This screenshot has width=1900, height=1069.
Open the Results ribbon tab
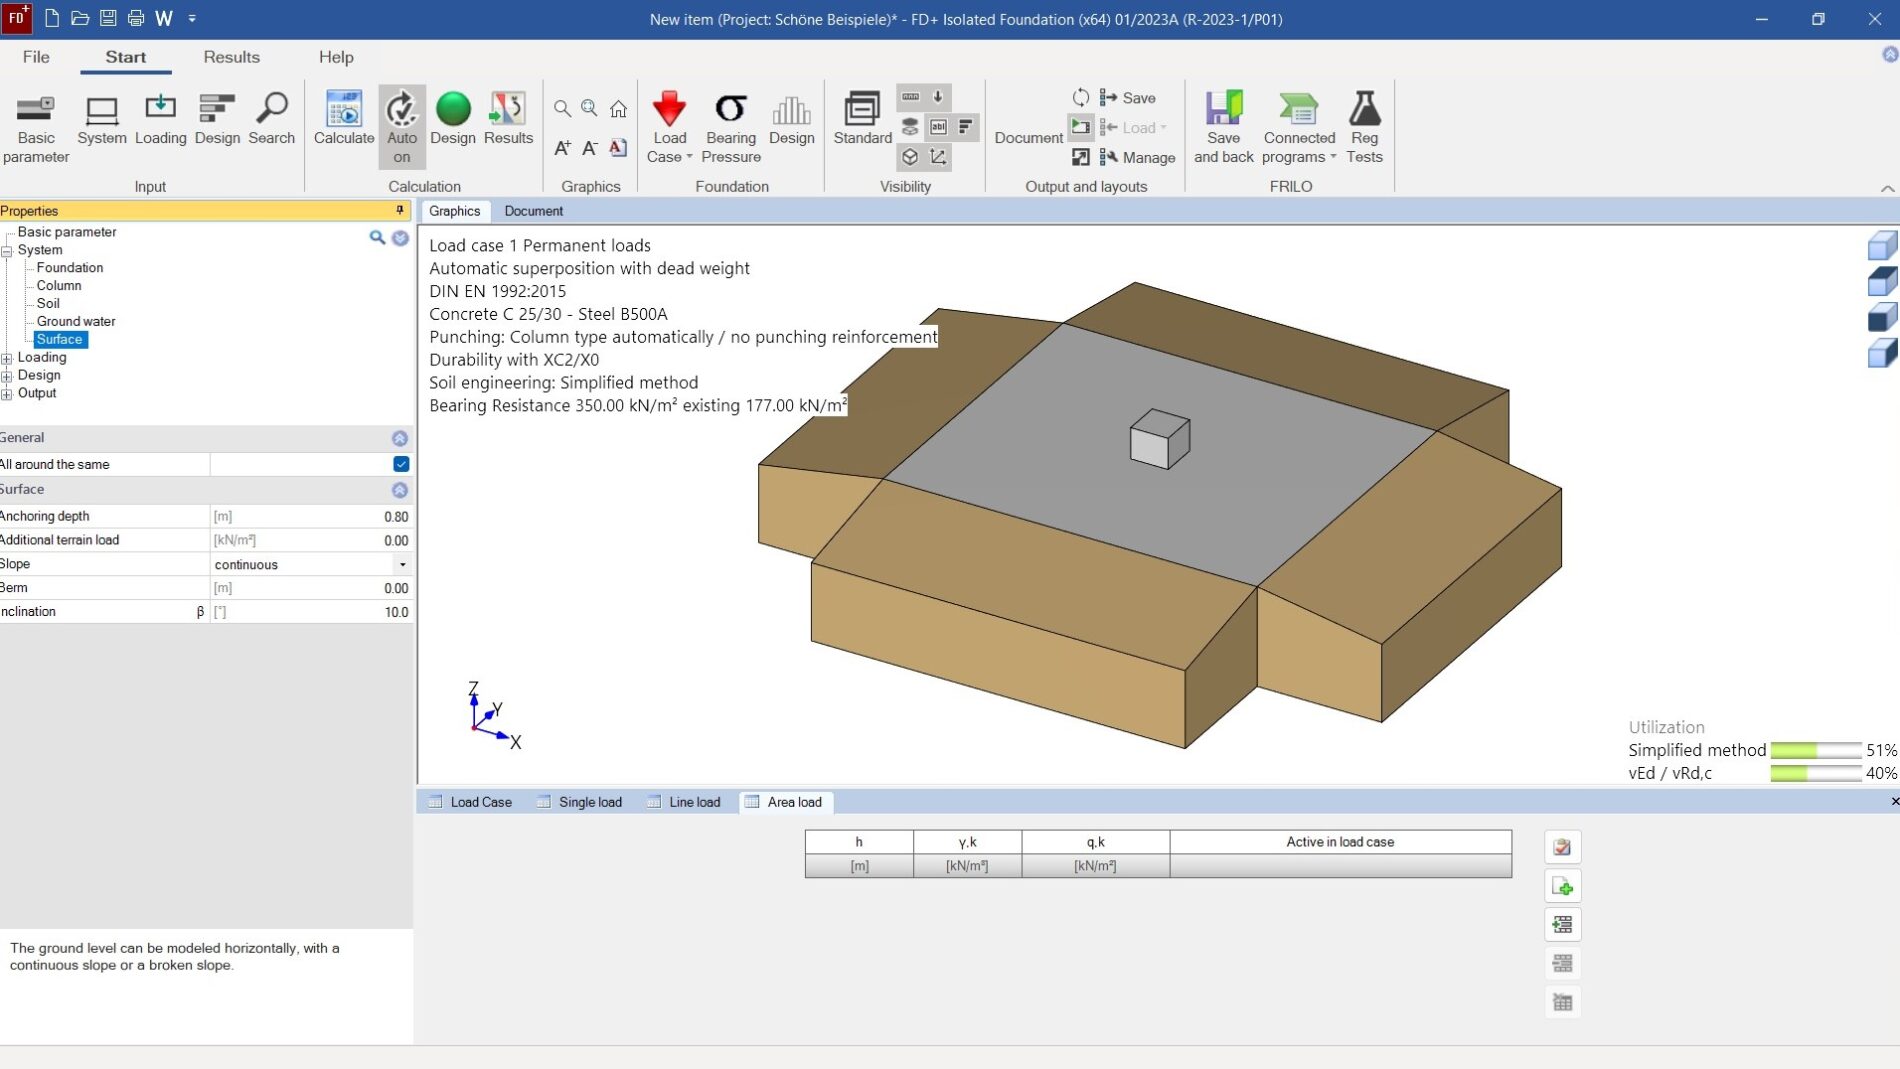tap(231, 57)
